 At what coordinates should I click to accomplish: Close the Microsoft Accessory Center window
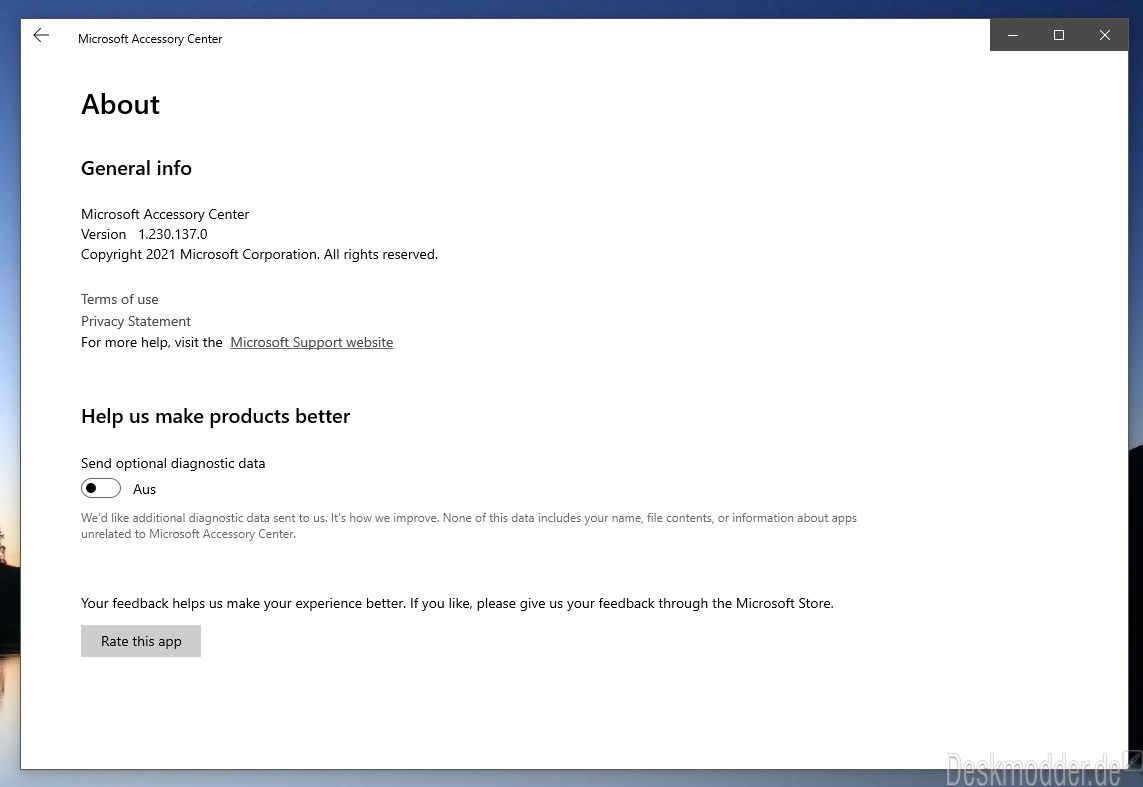click(1105, 36)
